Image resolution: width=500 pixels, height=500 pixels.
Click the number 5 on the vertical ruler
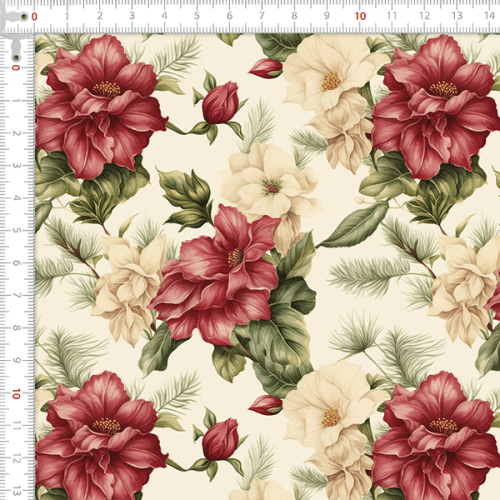click(x=16, y=230)
